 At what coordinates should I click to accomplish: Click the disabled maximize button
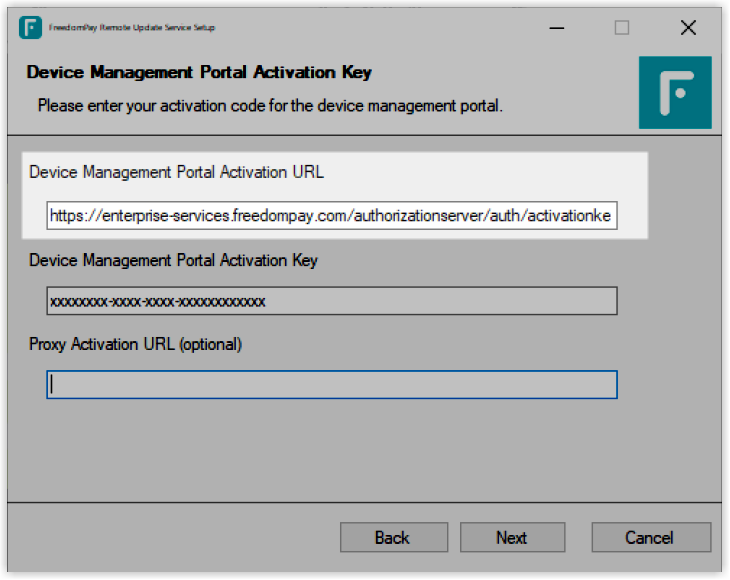[x=622, y=27]
